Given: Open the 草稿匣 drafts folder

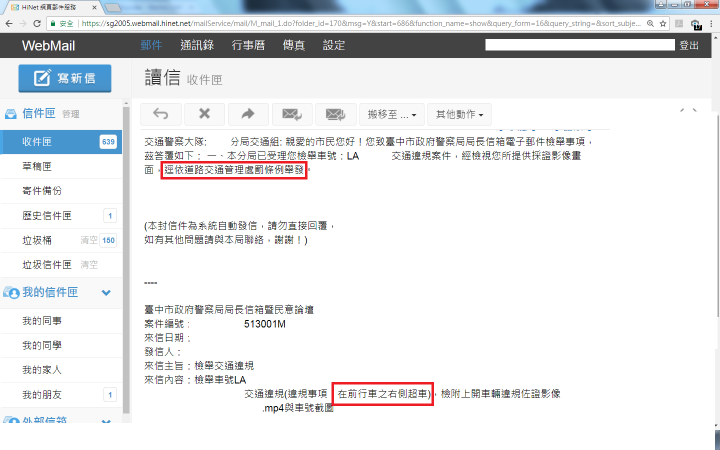Looking at the screenshot, I should point(61,166).
